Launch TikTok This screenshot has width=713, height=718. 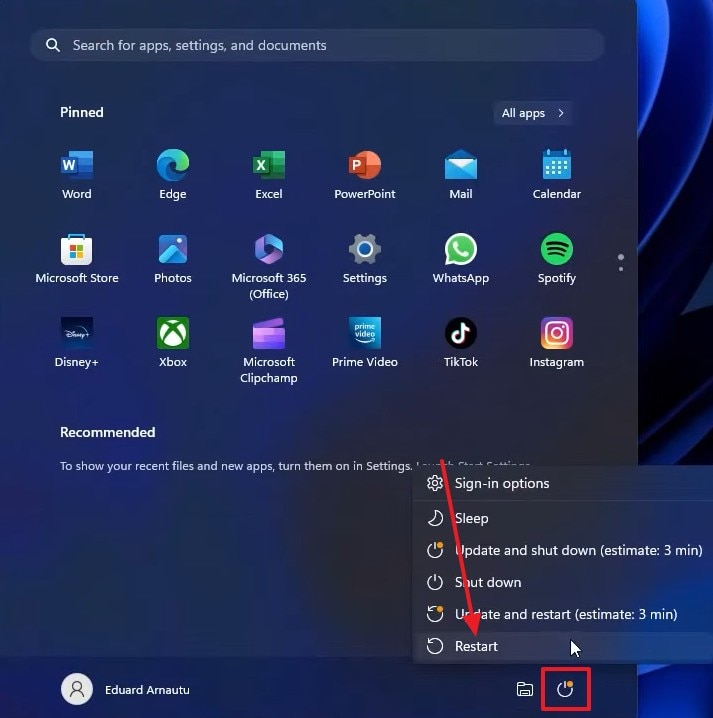[461, 343]
